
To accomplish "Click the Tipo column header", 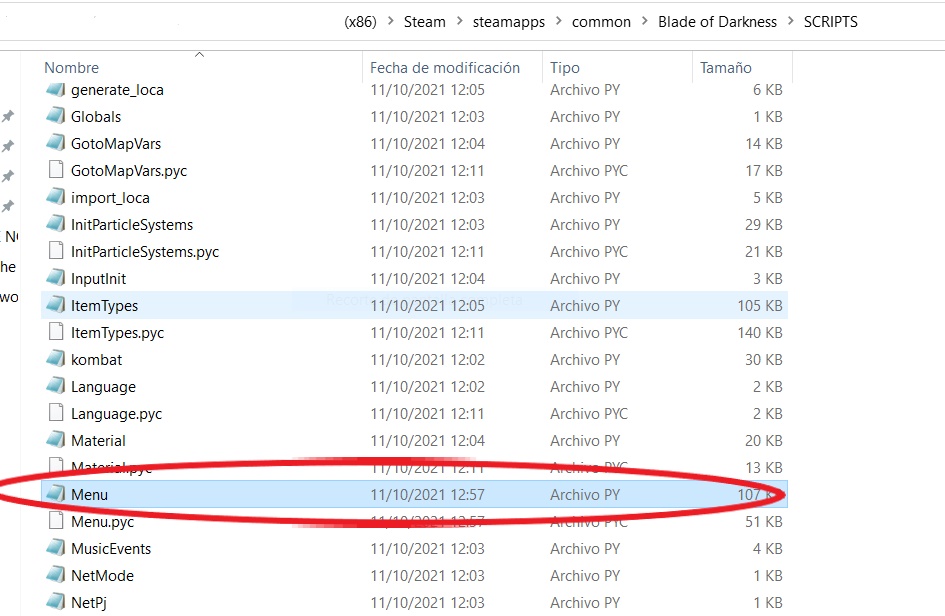I will (x=565, y=68).
